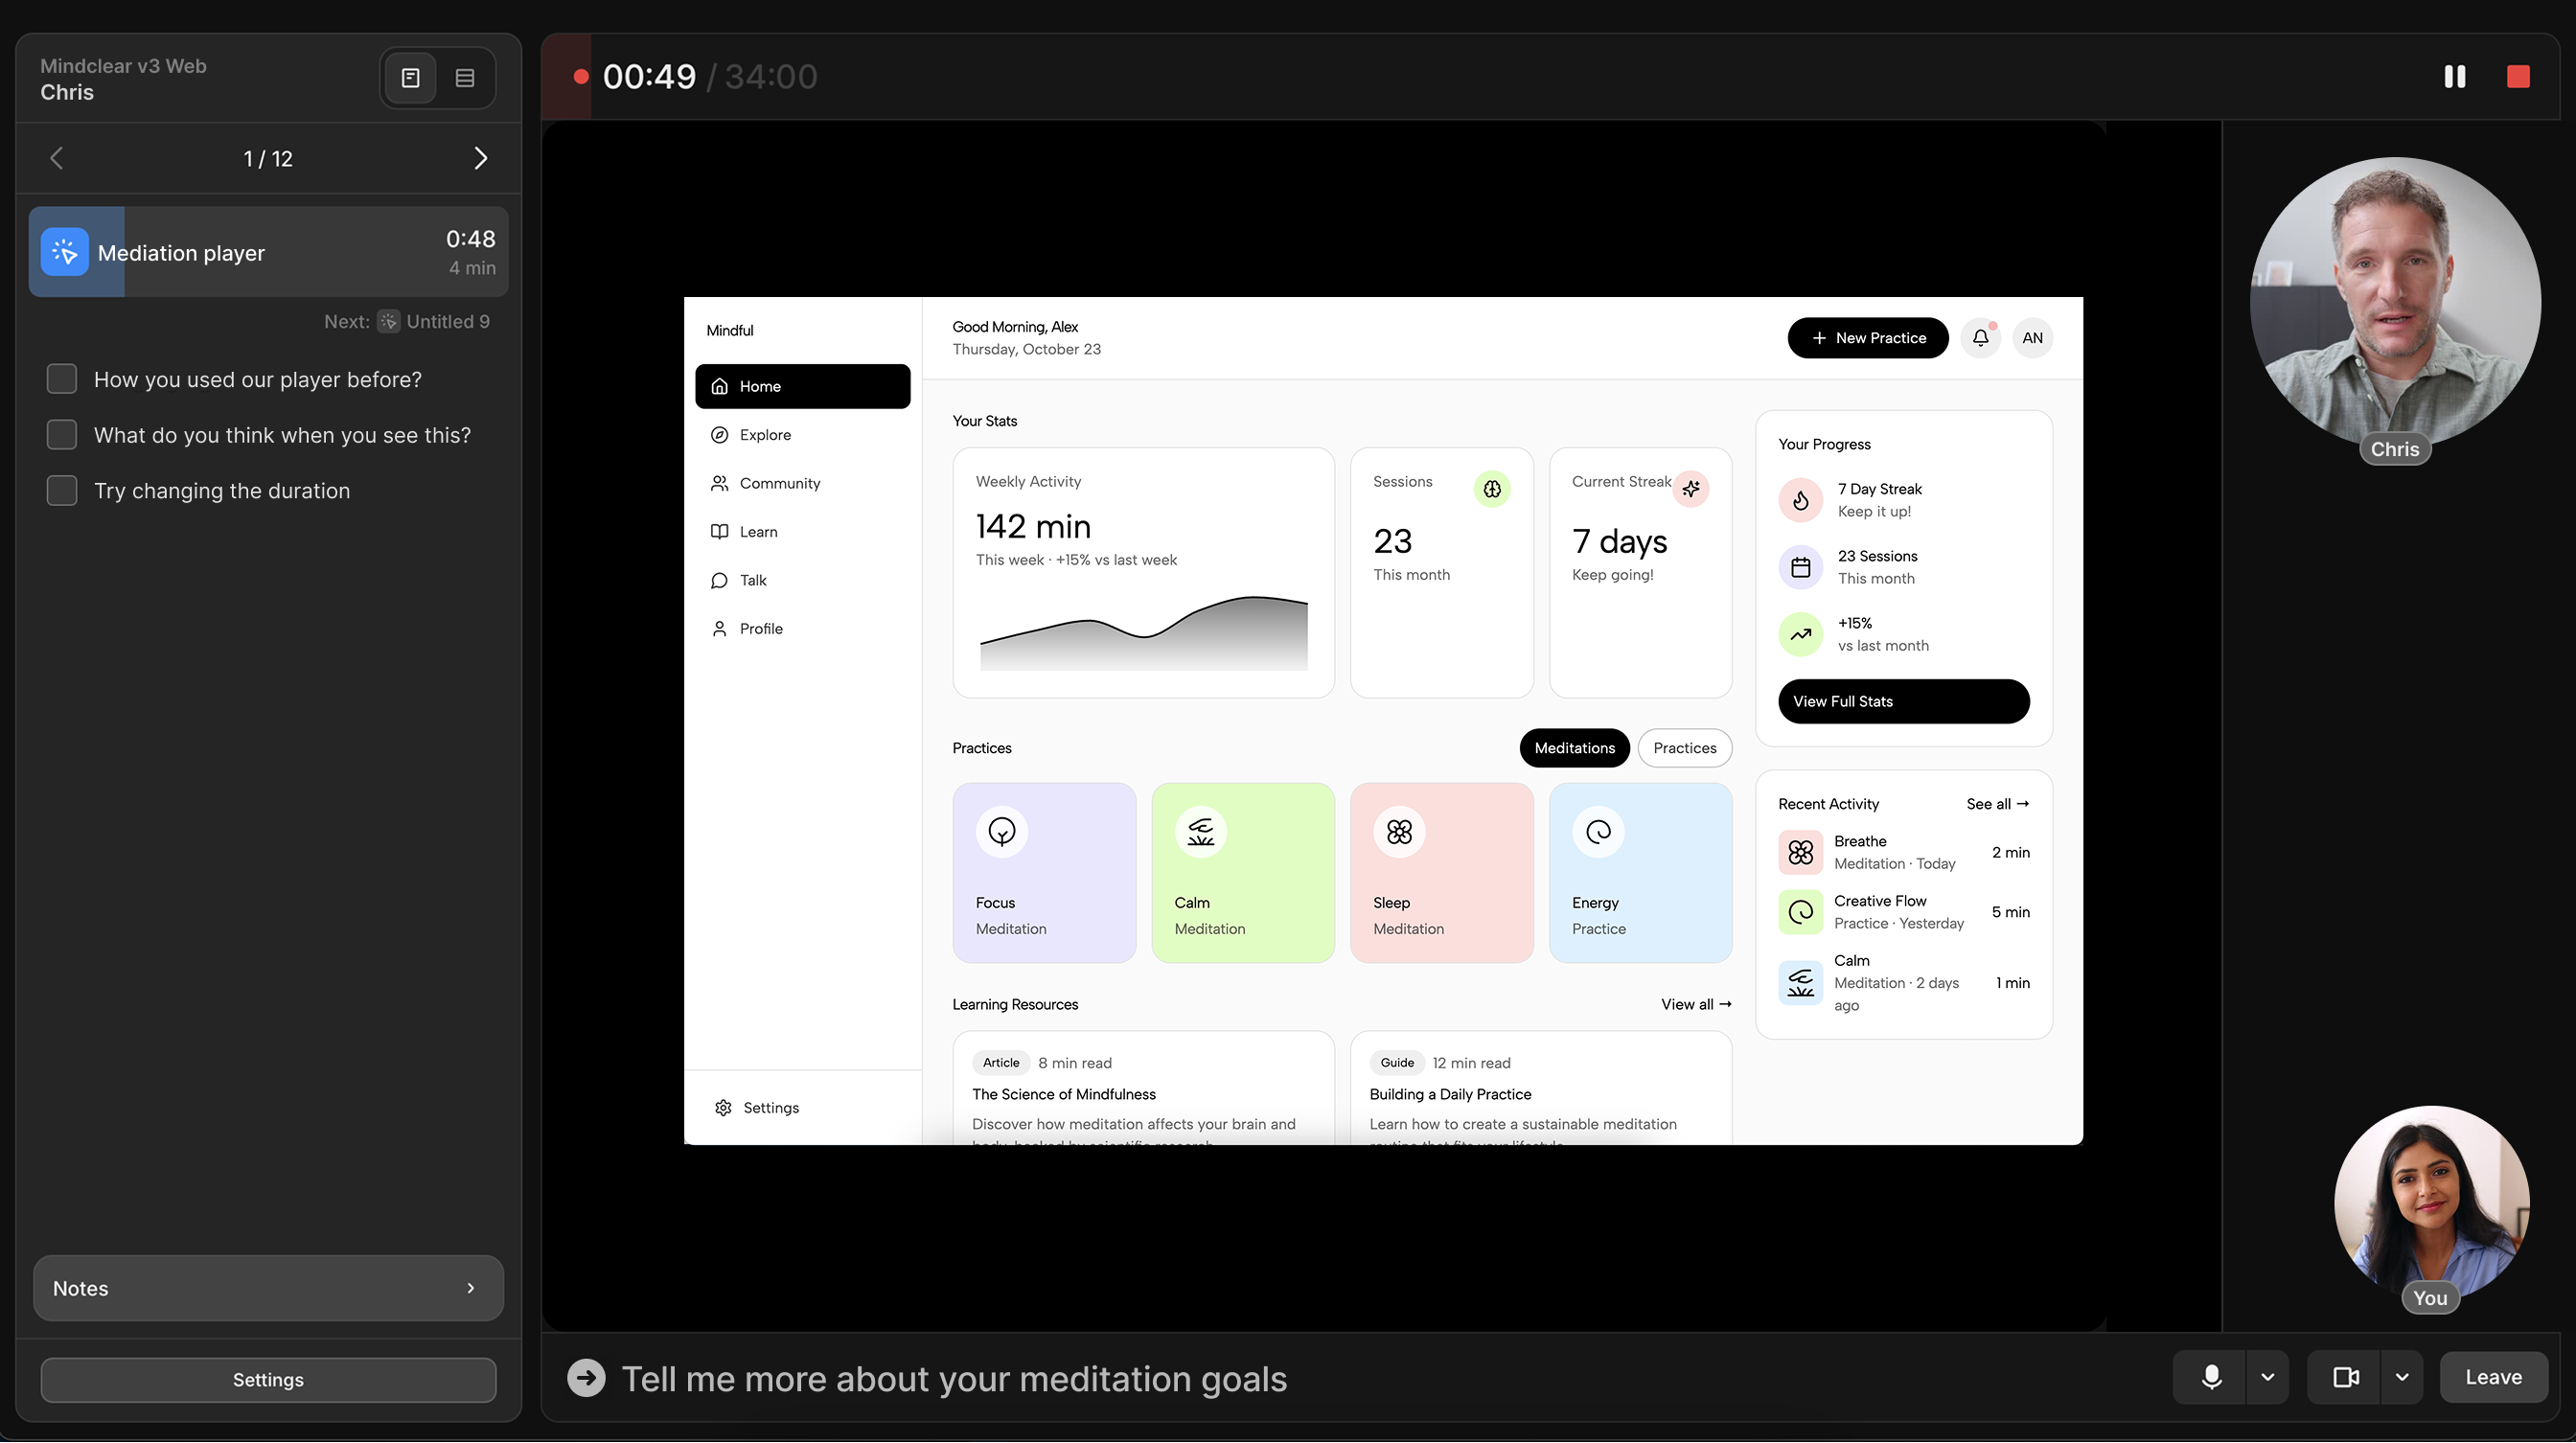The image size is (2576, 1443).
Task: Open Explore in Mindful sidebar
Action: pyautogui.click(x=765, y=435)
